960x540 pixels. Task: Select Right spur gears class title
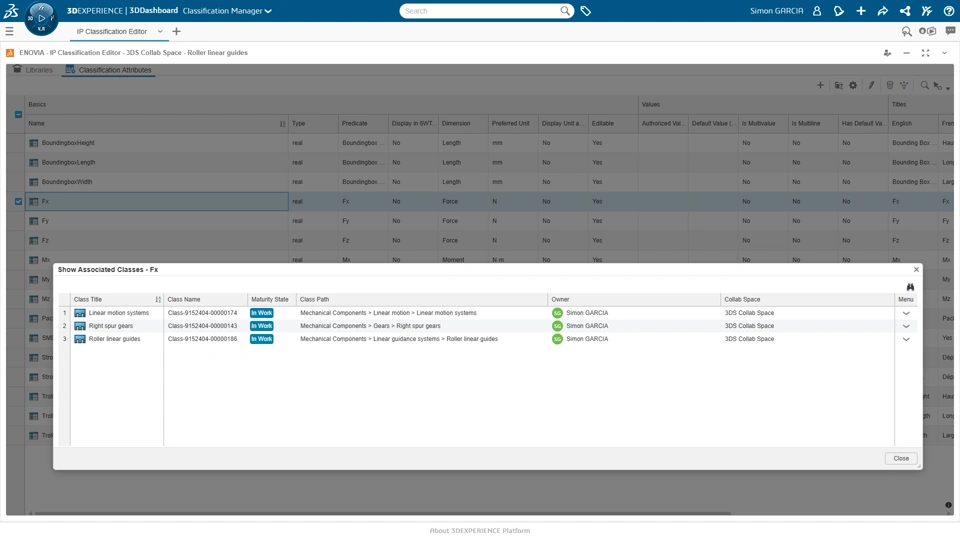click(x=111, y=326)
